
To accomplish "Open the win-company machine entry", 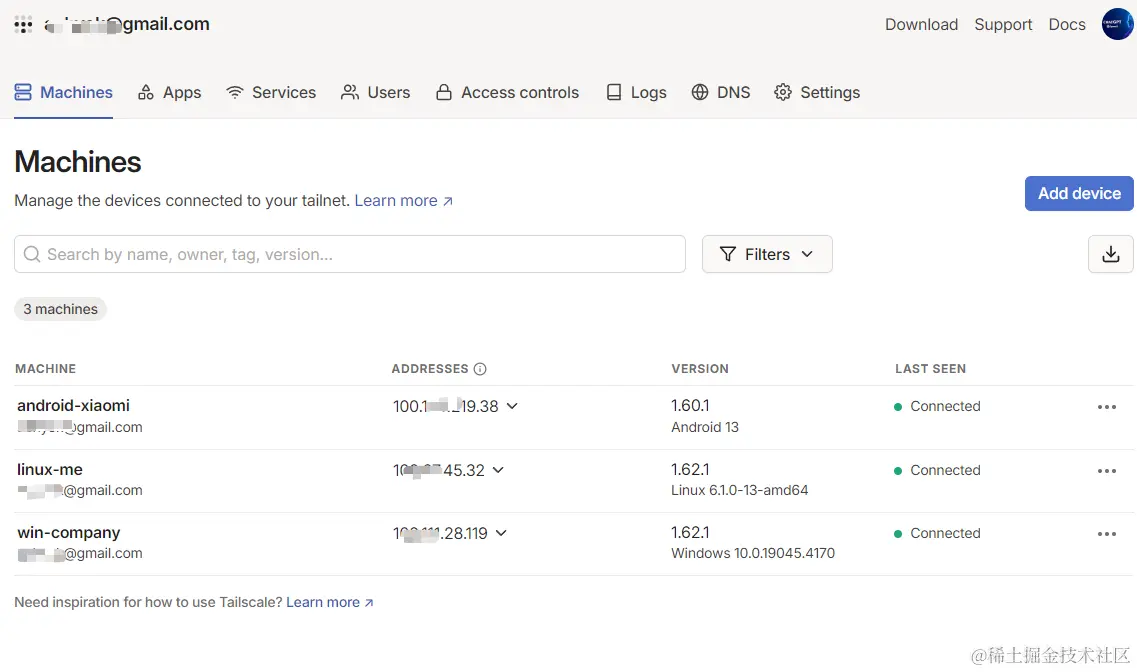I will (x=69, y=533).
